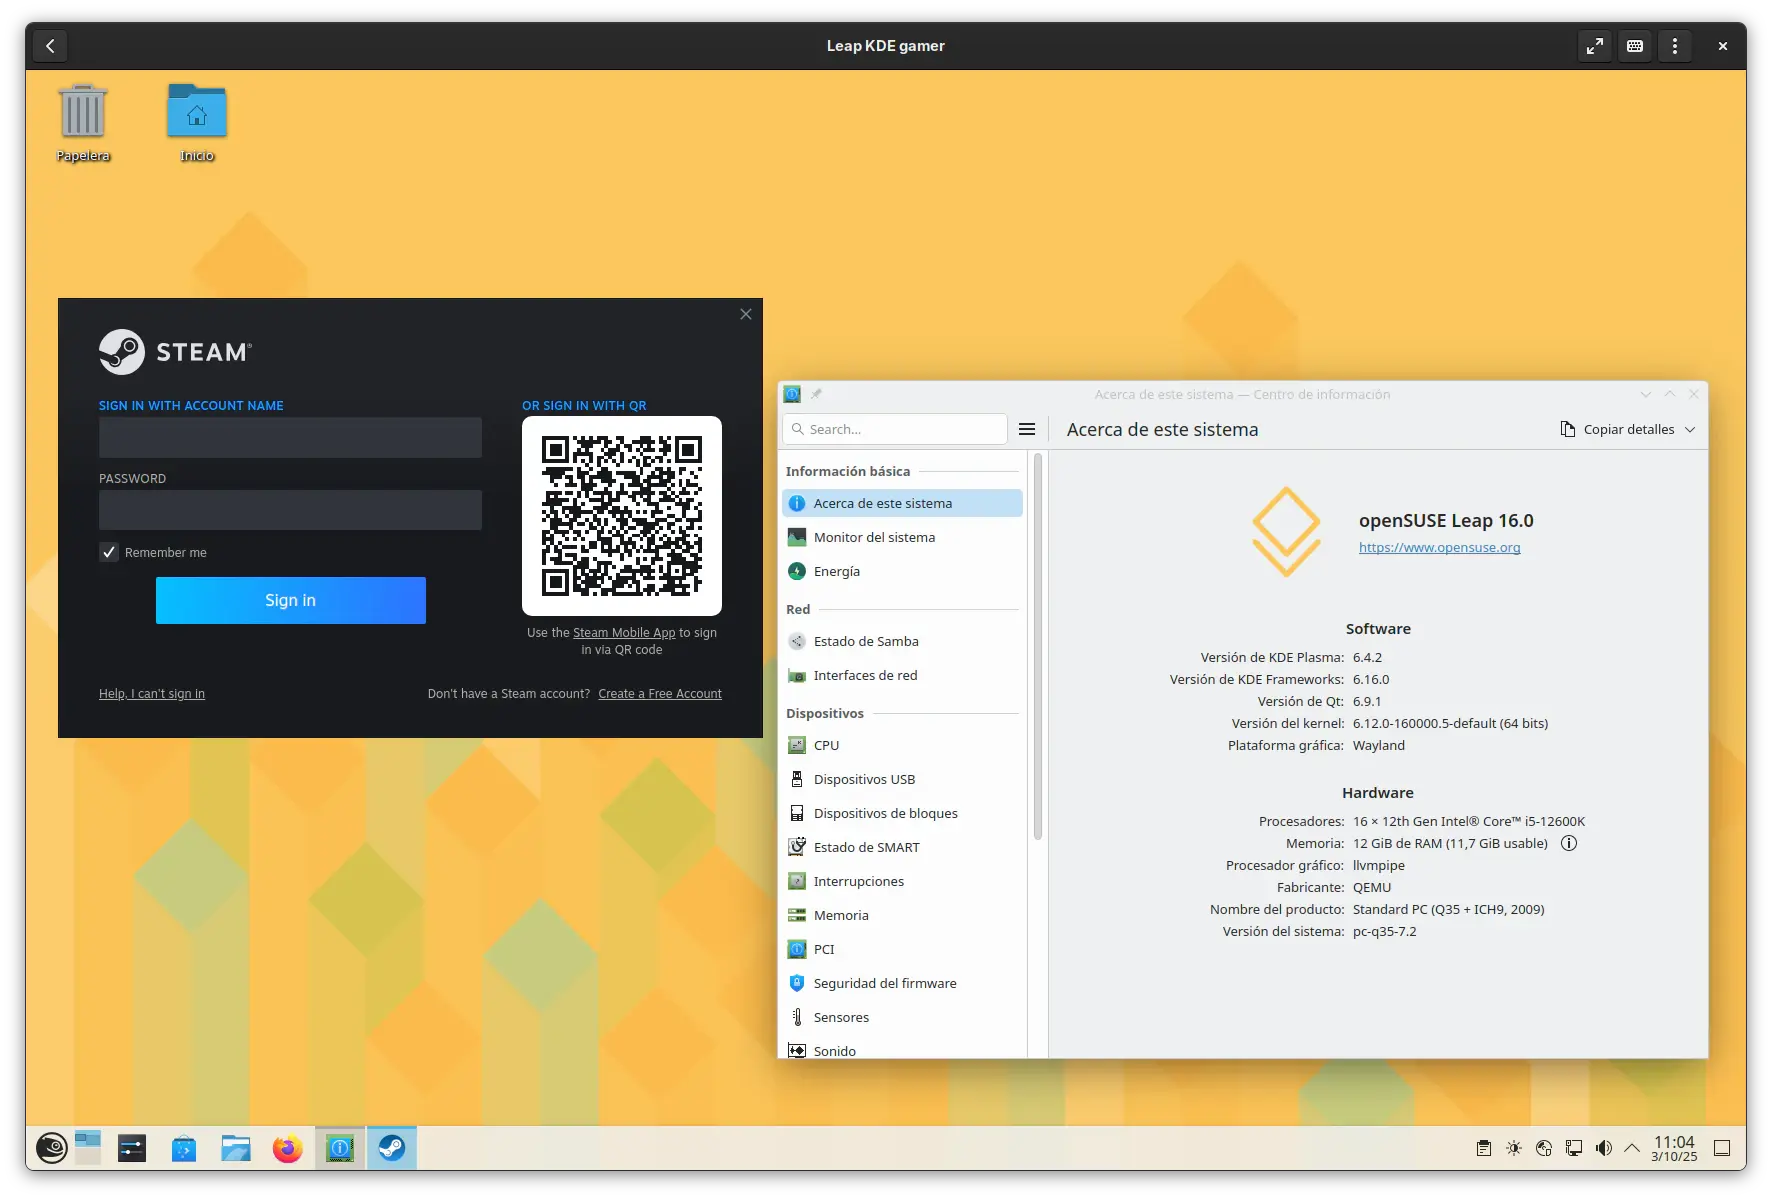Screen dimensions: 1772x1199
Task: Launch Firefox from the taskbar
Action: [x=288, y=1148]
